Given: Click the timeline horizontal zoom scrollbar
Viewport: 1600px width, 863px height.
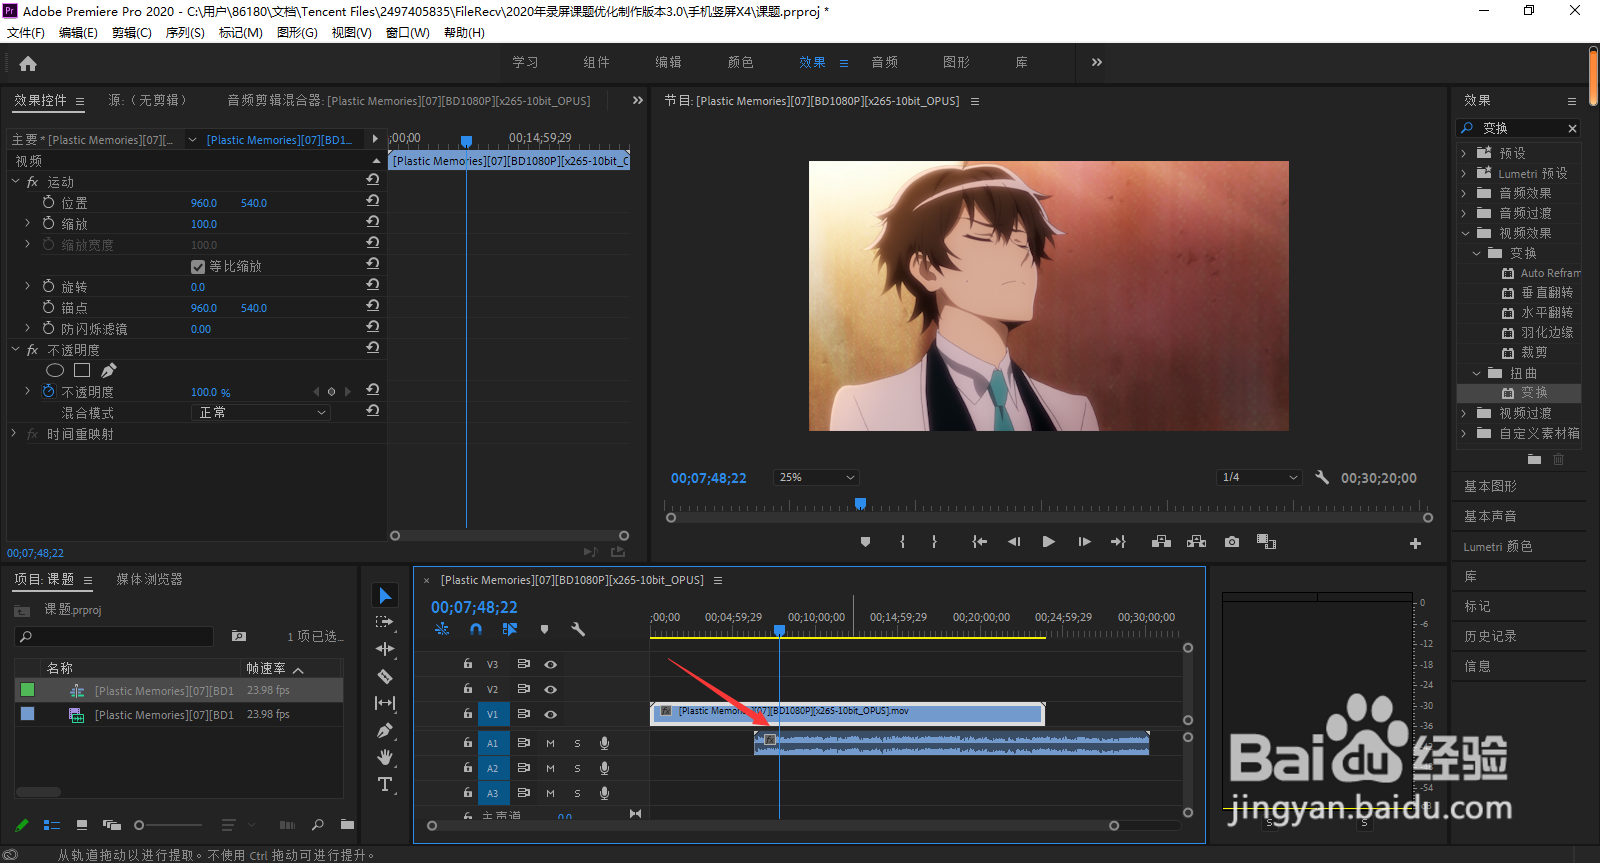Looking at the screenshot, I should [x=772, y=826].
